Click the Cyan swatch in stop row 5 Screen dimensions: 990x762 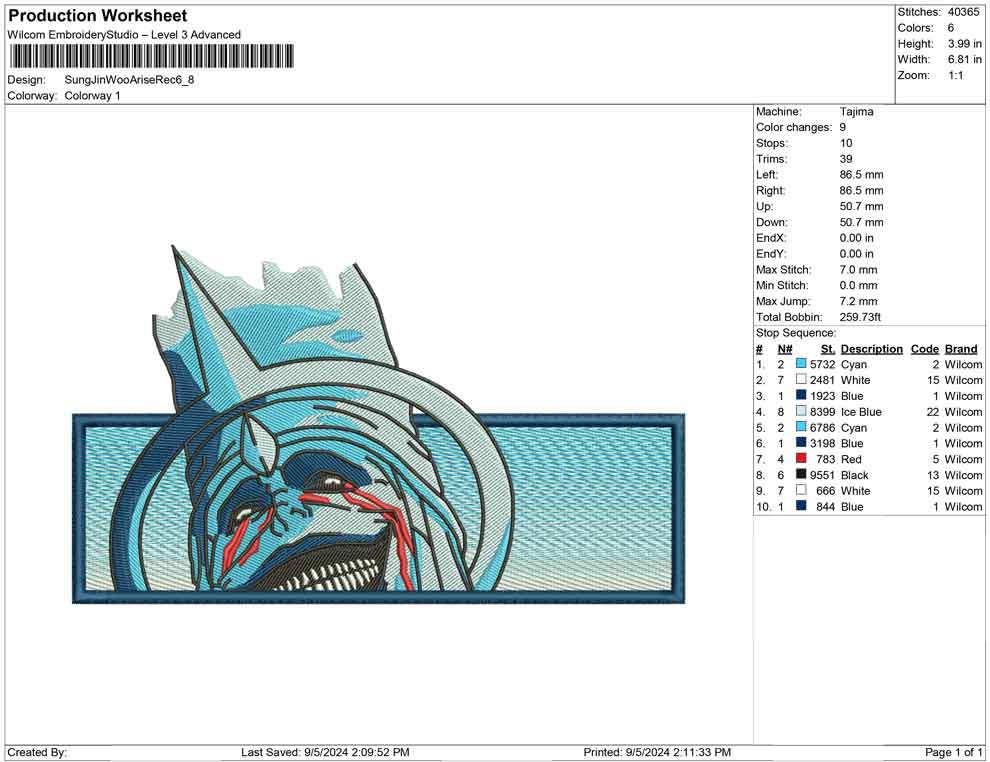click(x=801, y=427)
